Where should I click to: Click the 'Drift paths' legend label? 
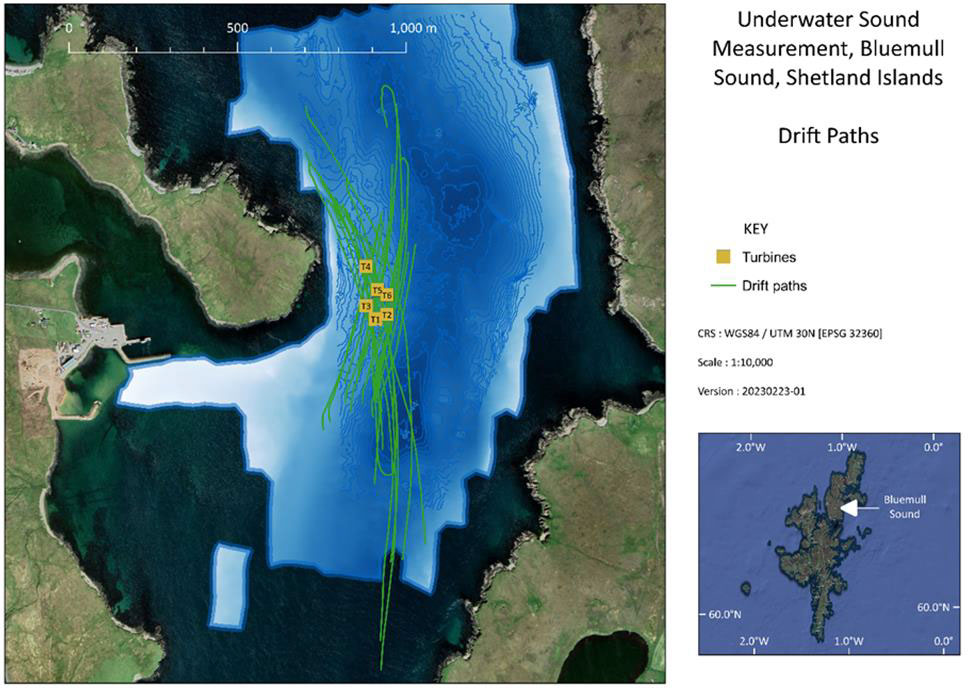click(x=774, y=286)
